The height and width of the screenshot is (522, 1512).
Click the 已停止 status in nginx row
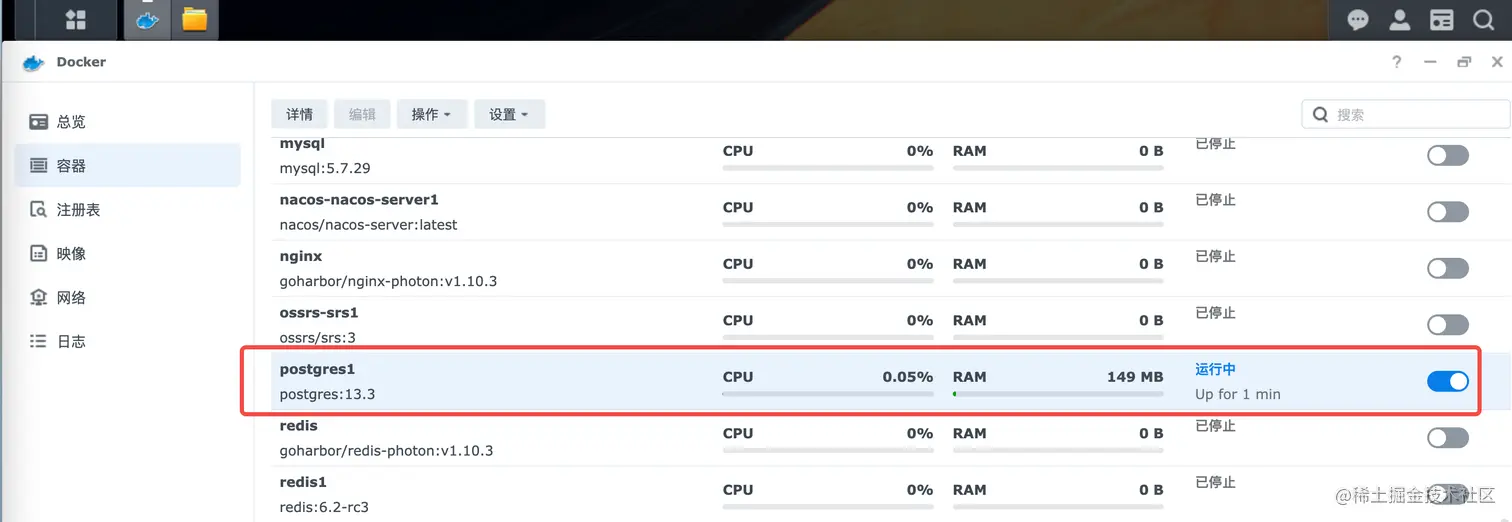(1215, 256)
